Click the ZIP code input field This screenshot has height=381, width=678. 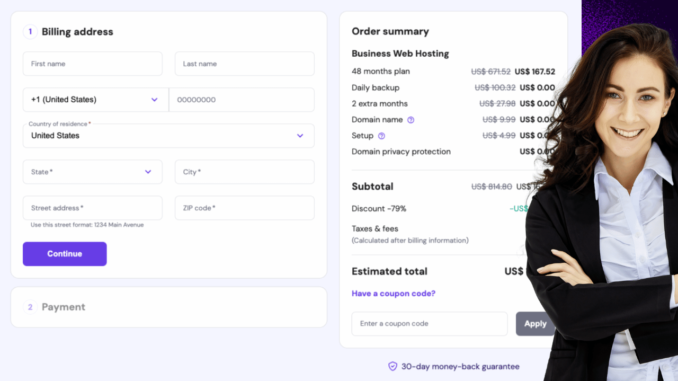coord(244,208)
